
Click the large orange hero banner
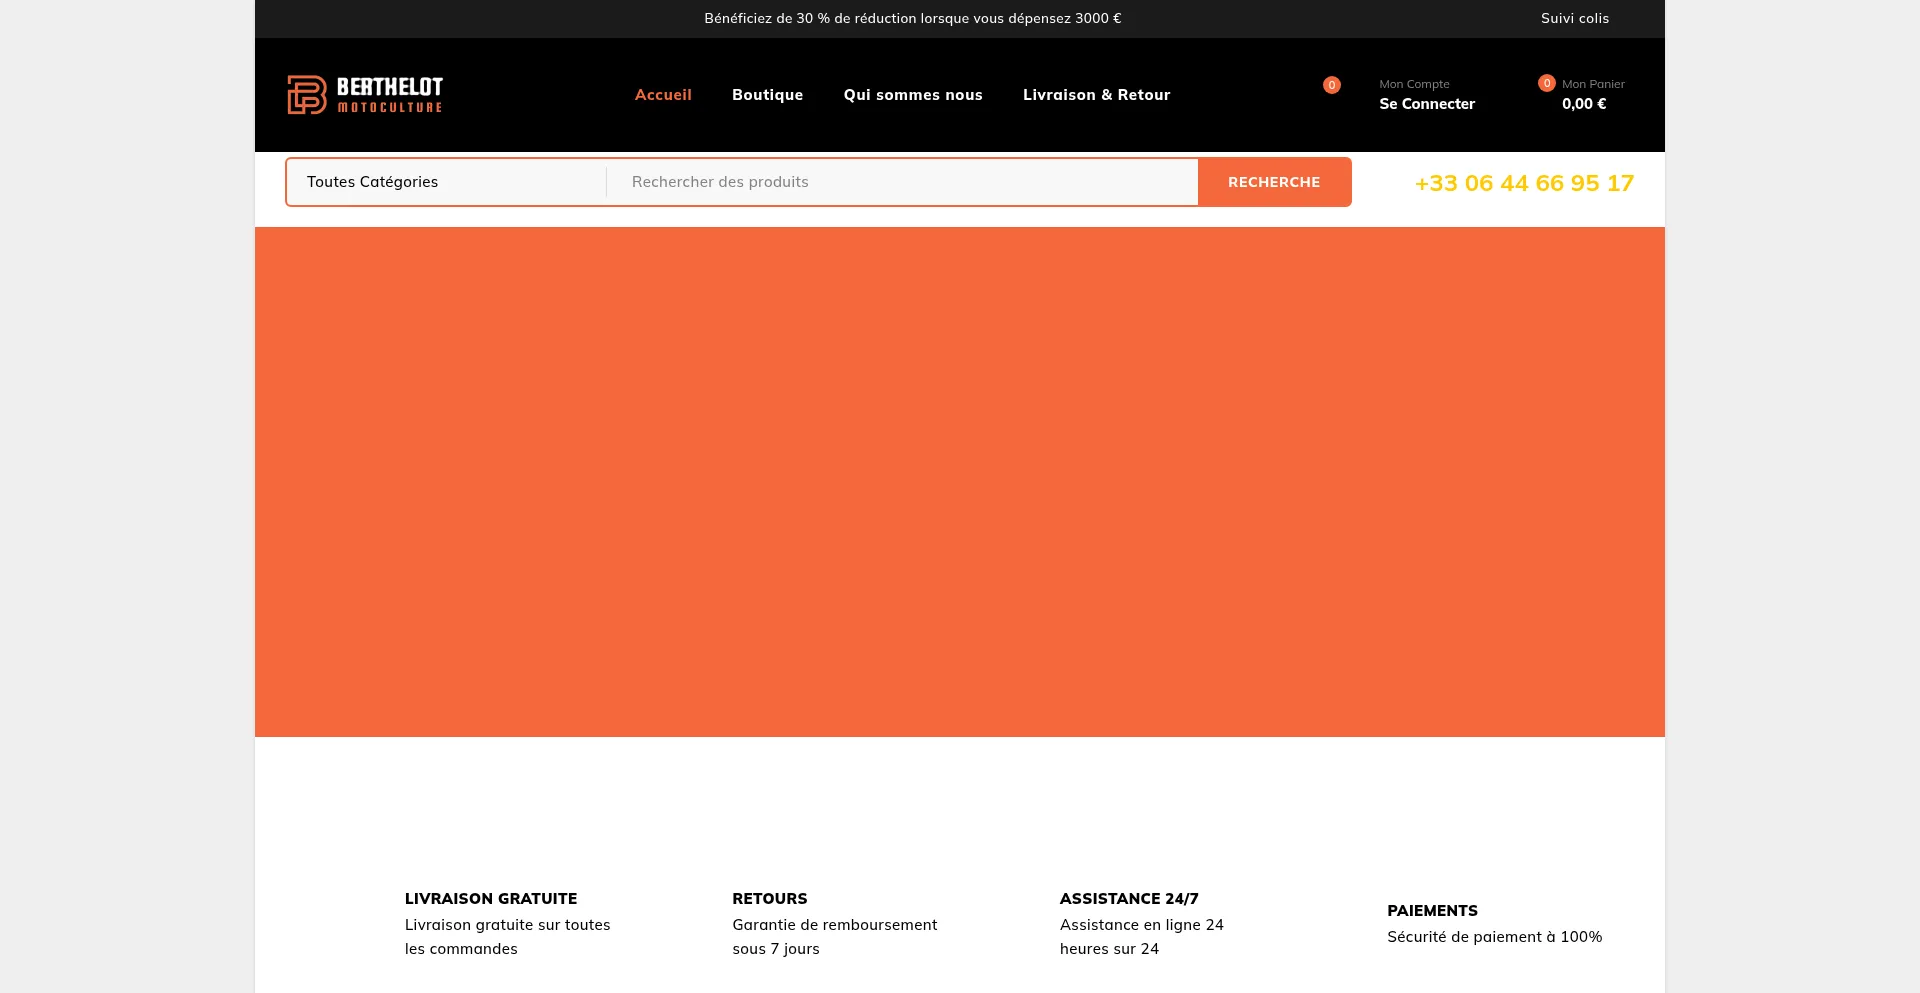coord(960,482)
